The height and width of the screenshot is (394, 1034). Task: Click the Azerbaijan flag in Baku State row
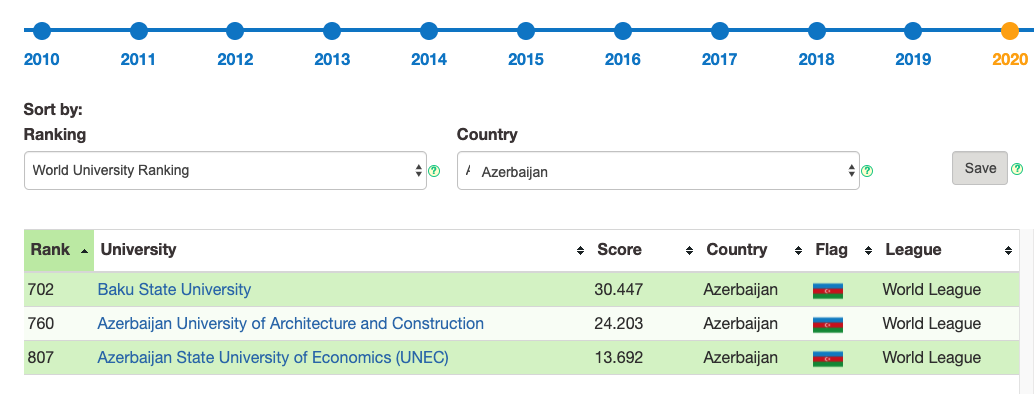click(828, 290)
